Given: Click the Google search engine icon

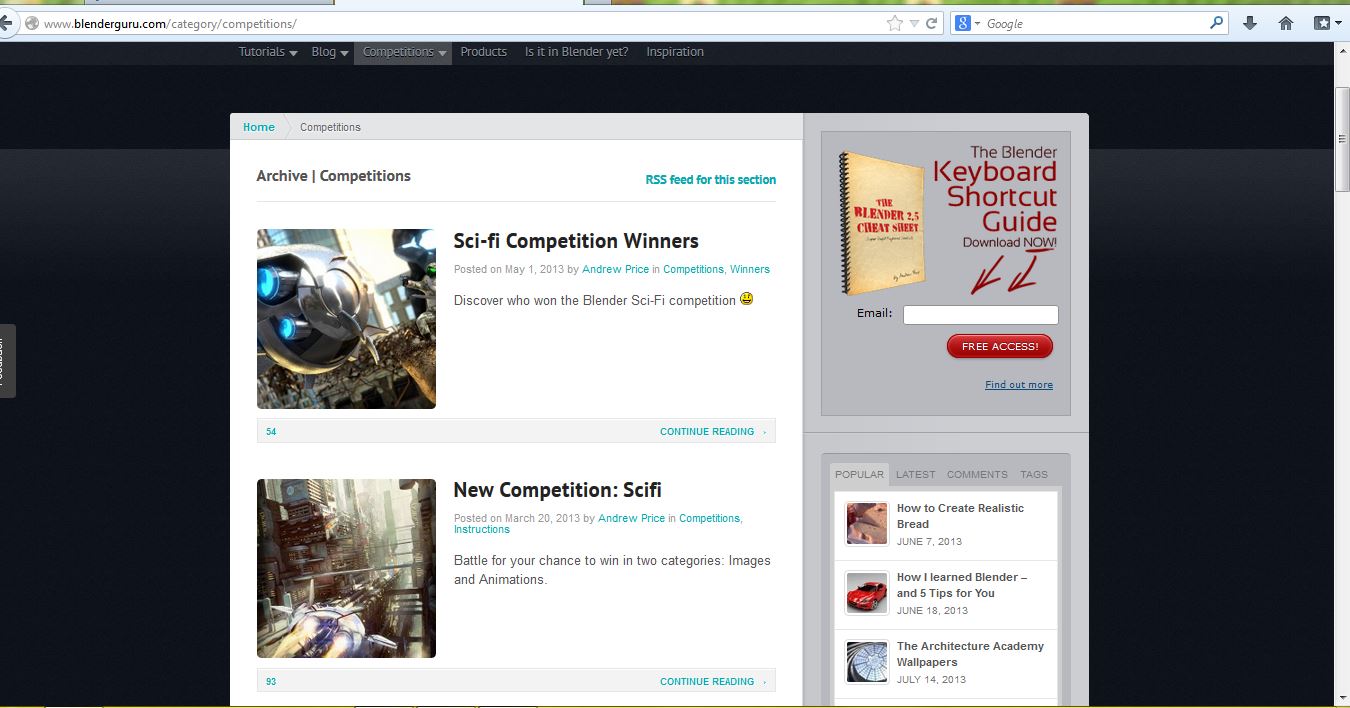Looking at the screenshot, I should tap(962, 23).
